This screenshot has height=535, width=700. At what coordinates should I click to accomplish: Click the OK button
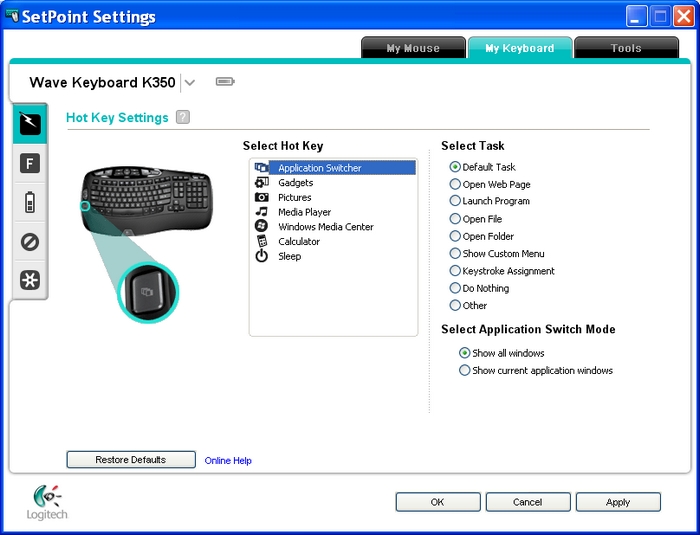coord(438,502)
